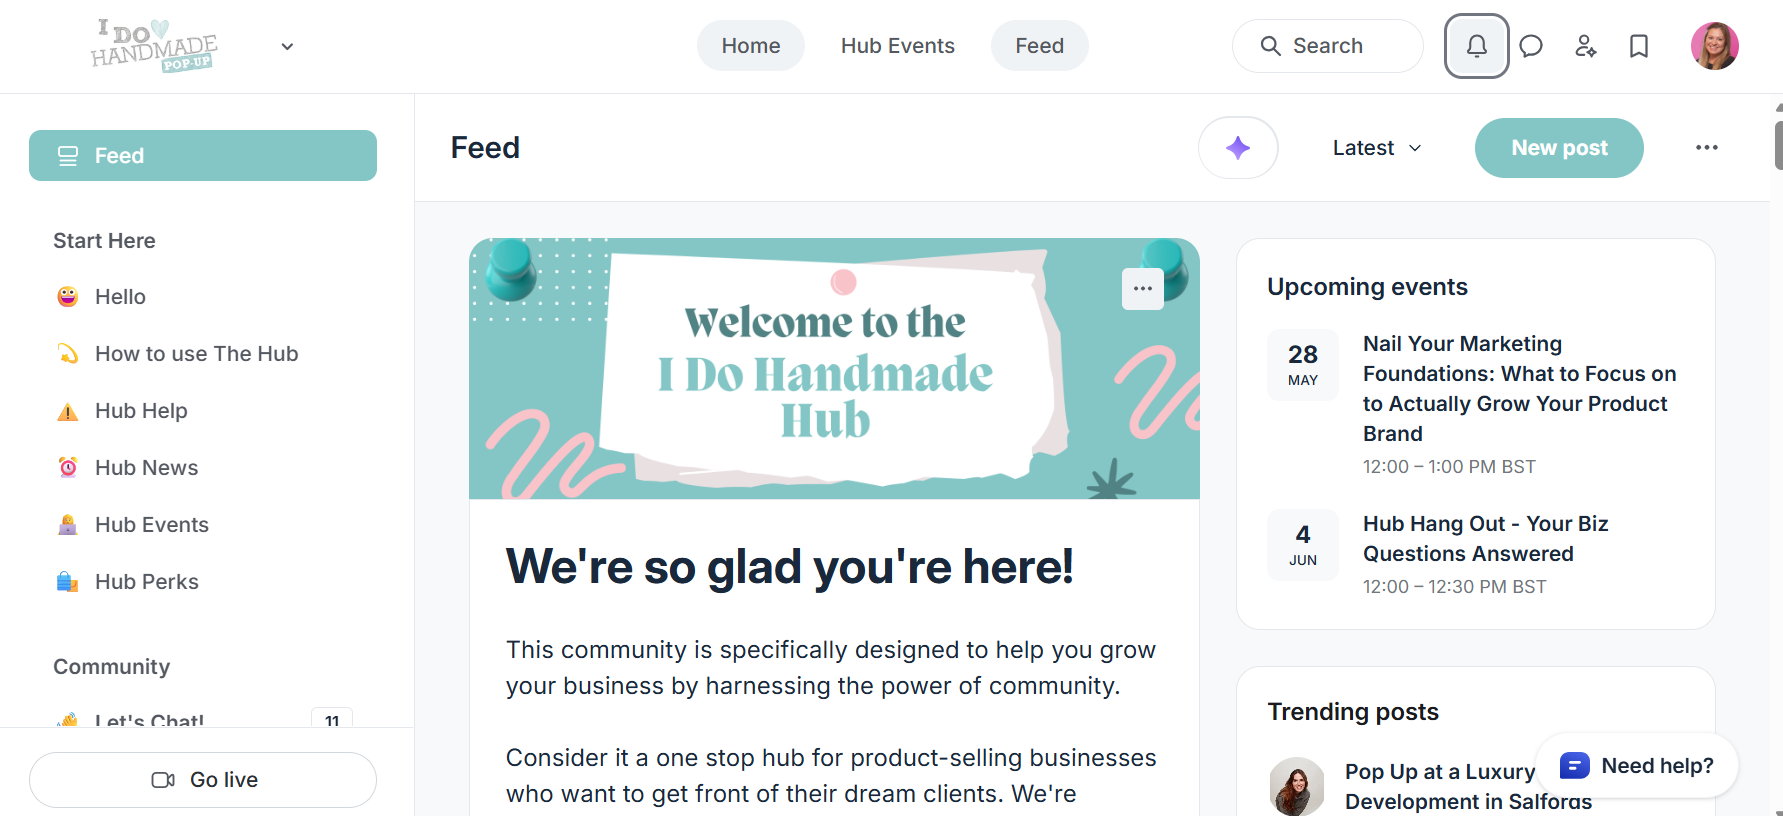Open feed more options ellipsis

click(x=1706, y=148)
